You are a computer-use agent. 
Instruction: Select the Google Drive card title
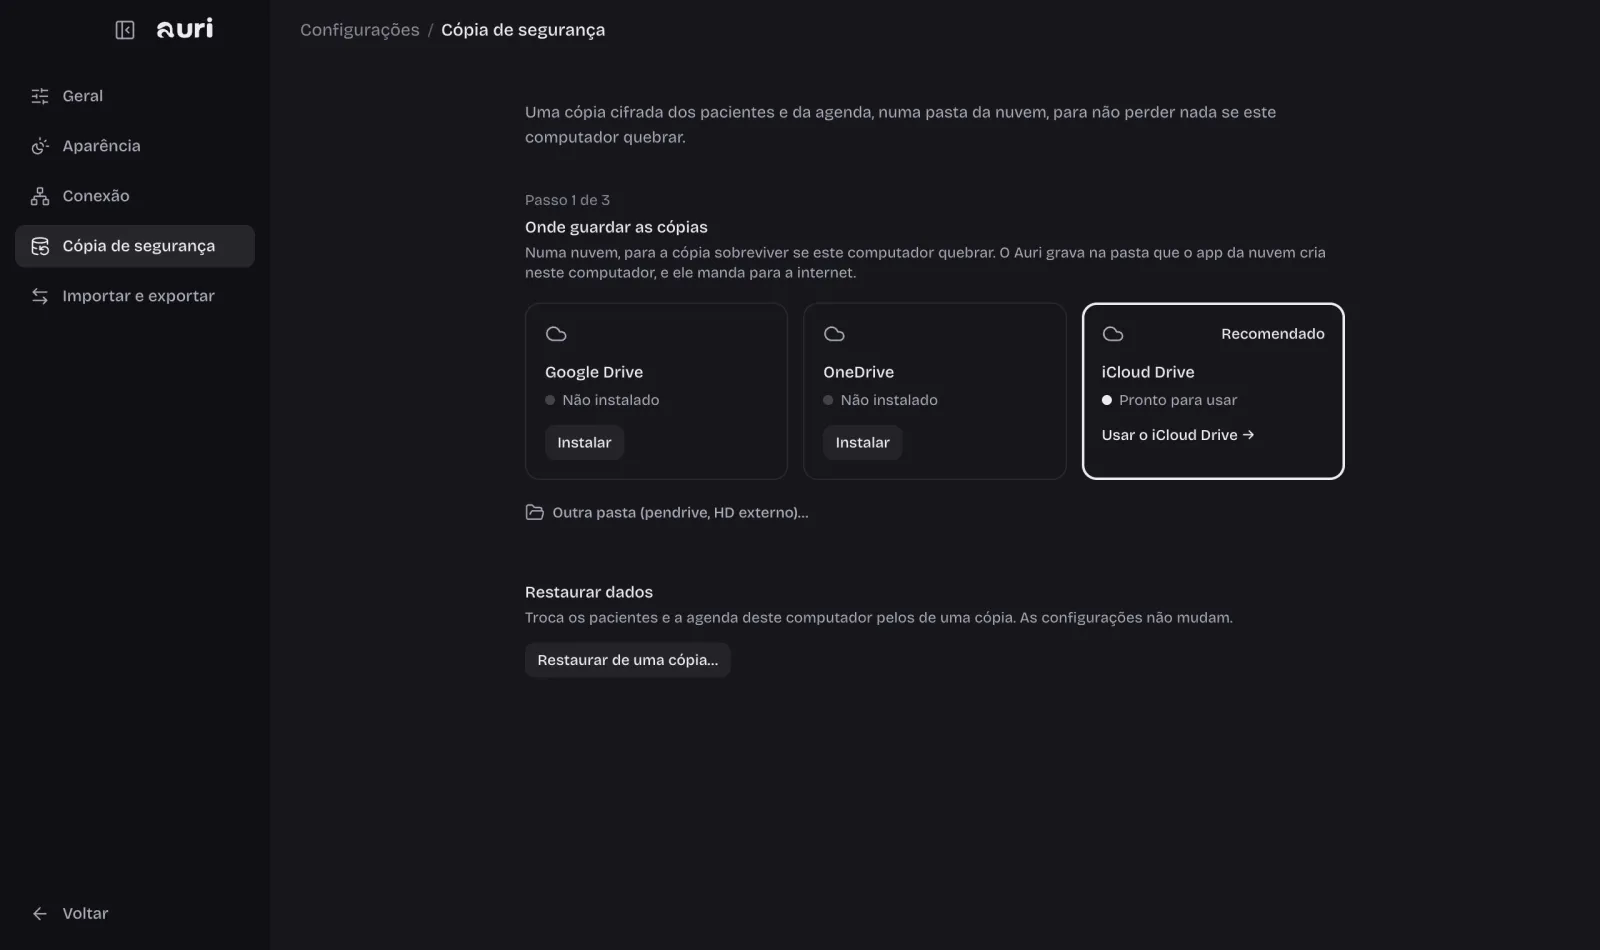[594, 372]
